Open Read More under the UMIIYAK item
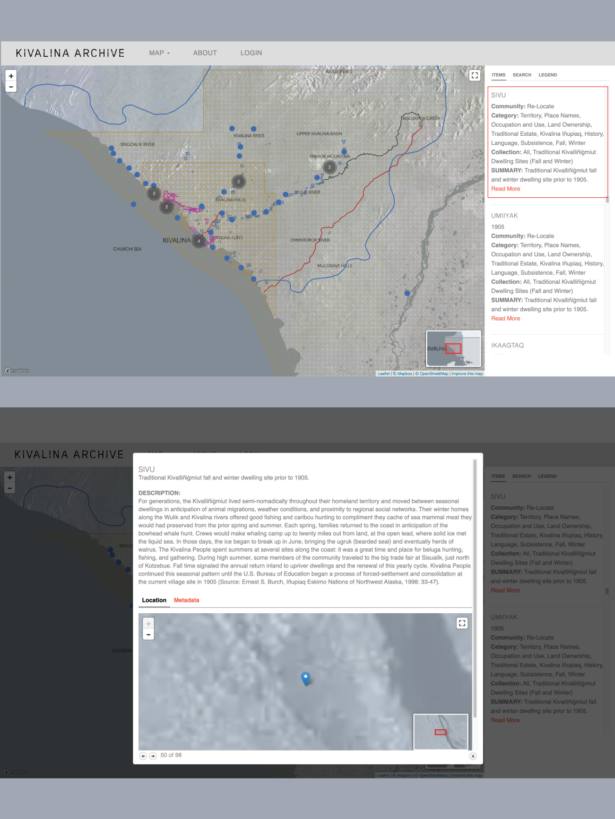This screenshot has height=819, width=615. coord(505,318)
